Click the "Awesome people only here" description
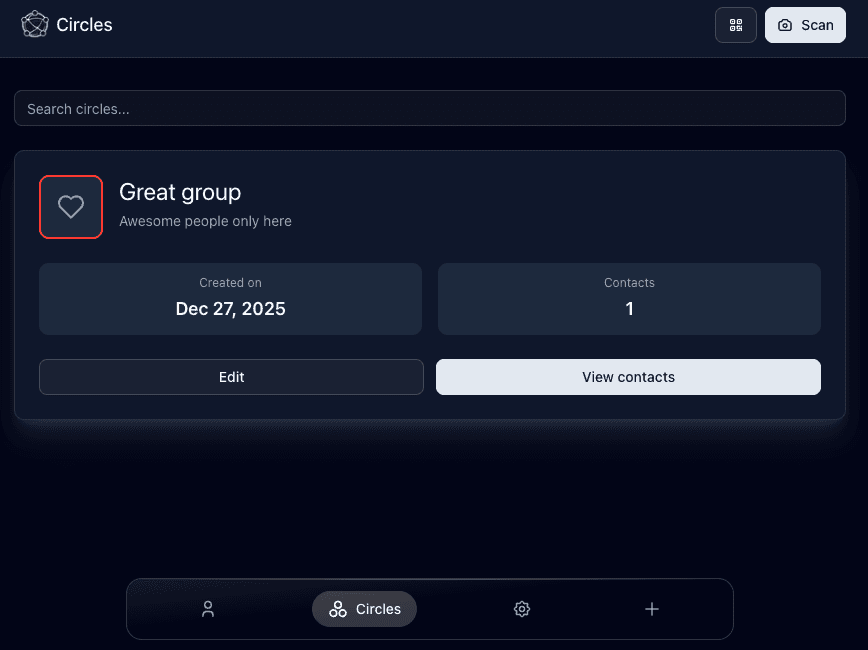The image size is (868, 650). pos(205,221)
